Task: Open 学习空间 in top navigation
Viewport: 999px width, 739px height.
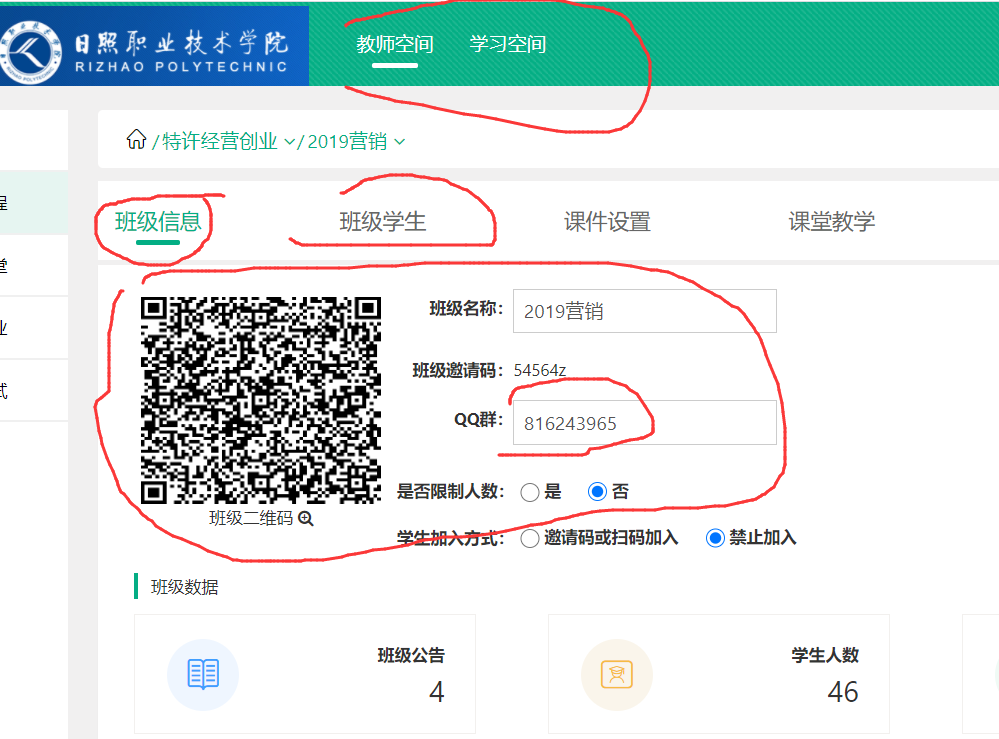Action: 508,44
